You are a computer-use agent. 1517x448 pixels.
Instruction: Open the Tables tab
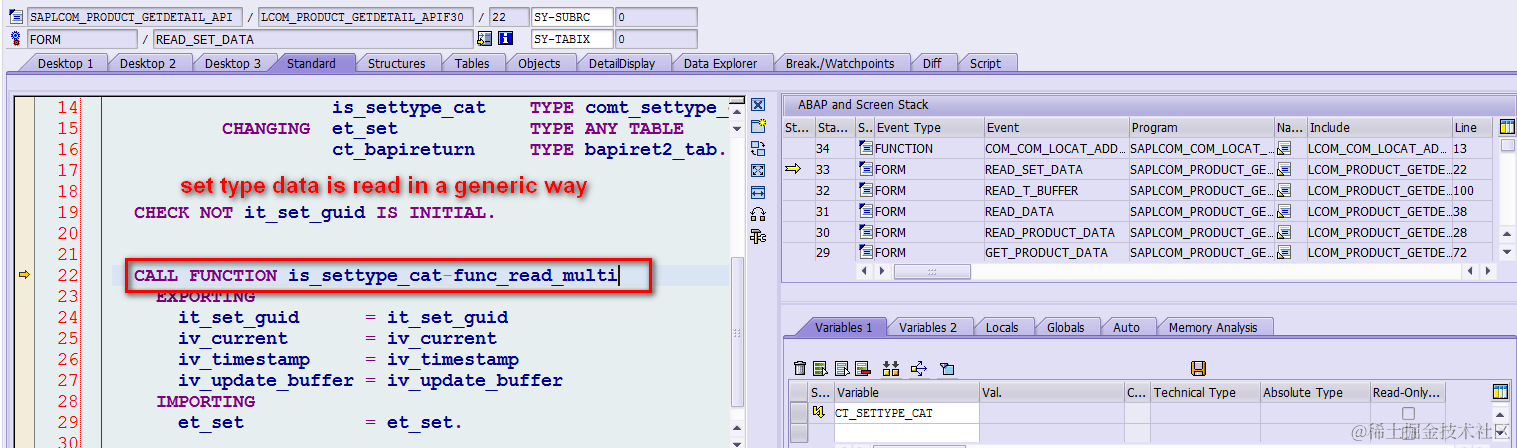pyautogui.click(x=472, y=63)
